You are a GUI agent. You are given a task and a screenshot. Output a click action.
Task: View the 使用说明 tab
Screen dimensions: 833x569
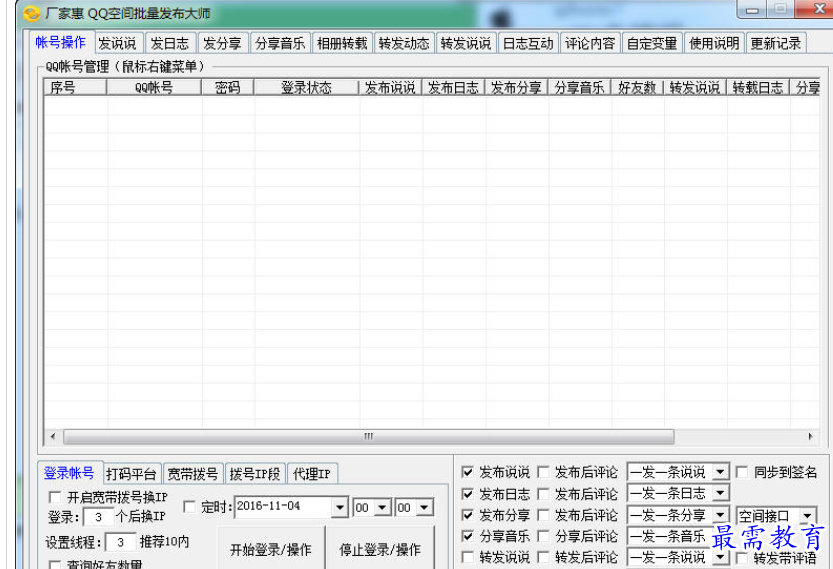coord(714,43)
